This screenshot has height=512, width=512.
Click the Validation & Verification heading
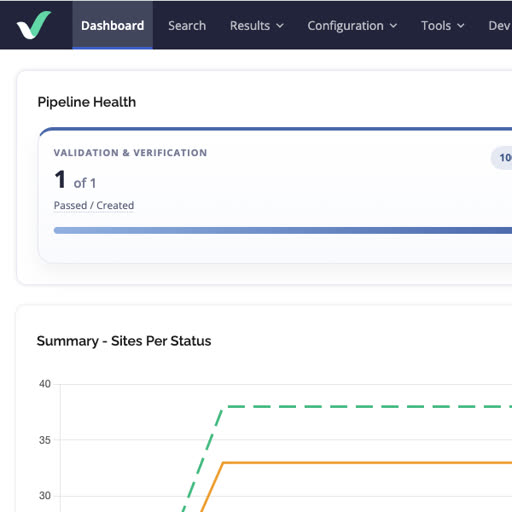pos(130,153)
